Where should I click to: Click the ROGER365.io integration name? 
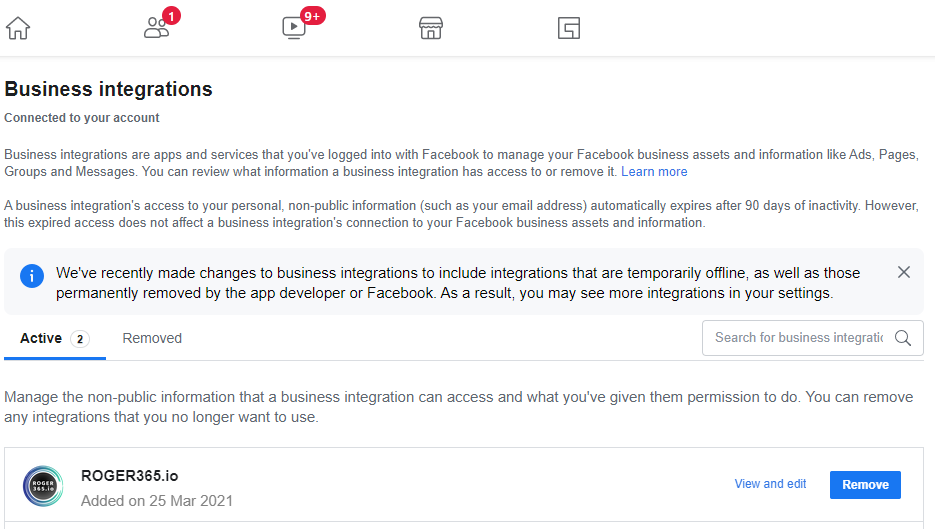pos(130,476)
